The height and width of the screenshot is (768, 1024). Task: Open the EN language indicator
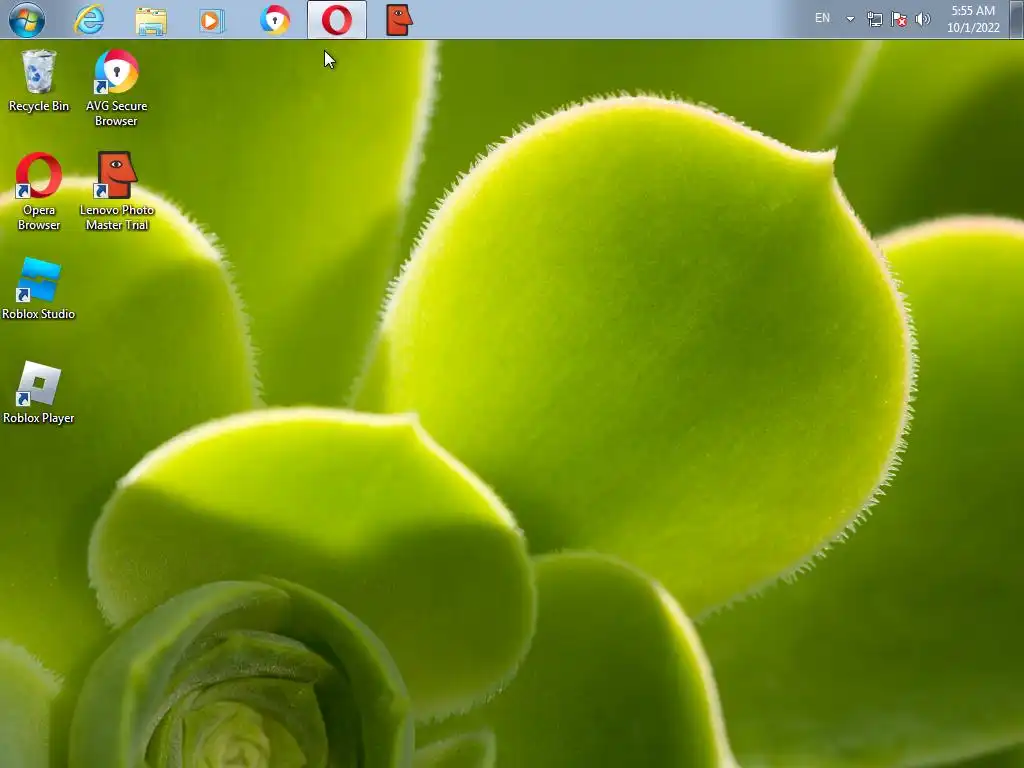pos(822,18)
